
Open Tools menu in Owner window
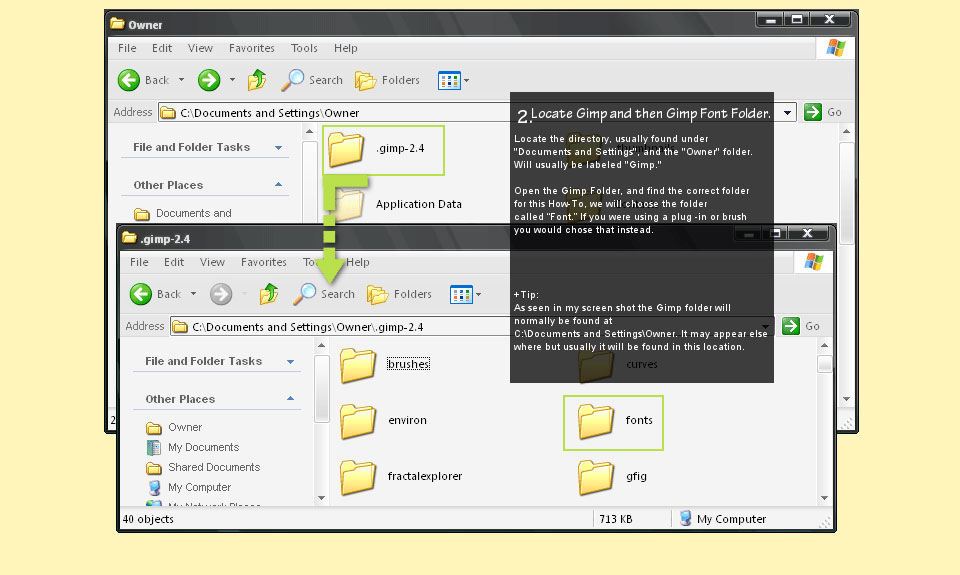(x=304, y=48)
